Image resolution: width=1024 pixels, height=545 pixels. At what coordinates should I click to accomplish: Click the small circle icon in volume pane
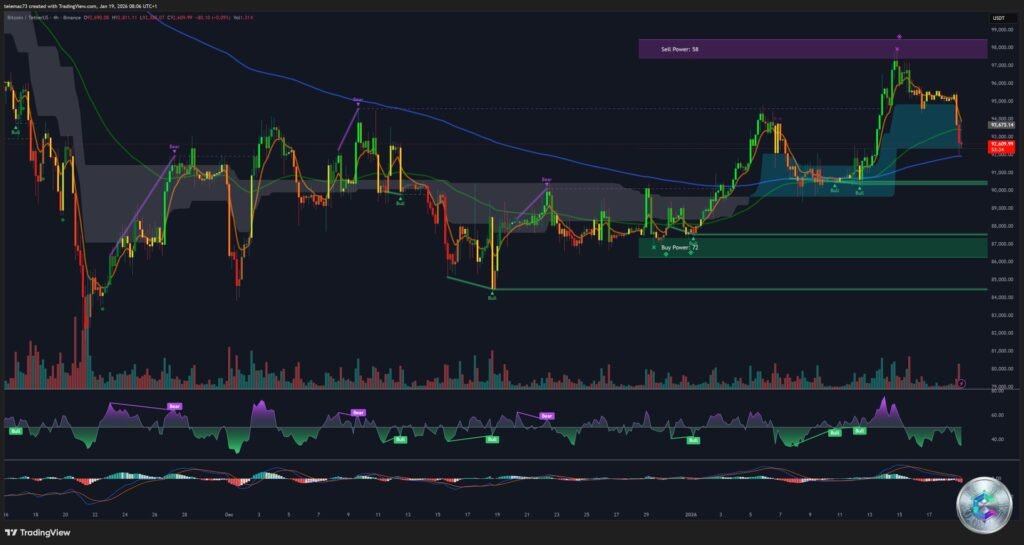coord(961,383)
